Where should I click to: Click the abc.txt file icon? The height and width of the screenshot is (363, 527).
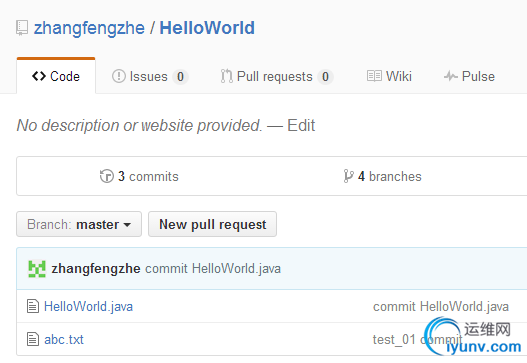coord(33,339)
